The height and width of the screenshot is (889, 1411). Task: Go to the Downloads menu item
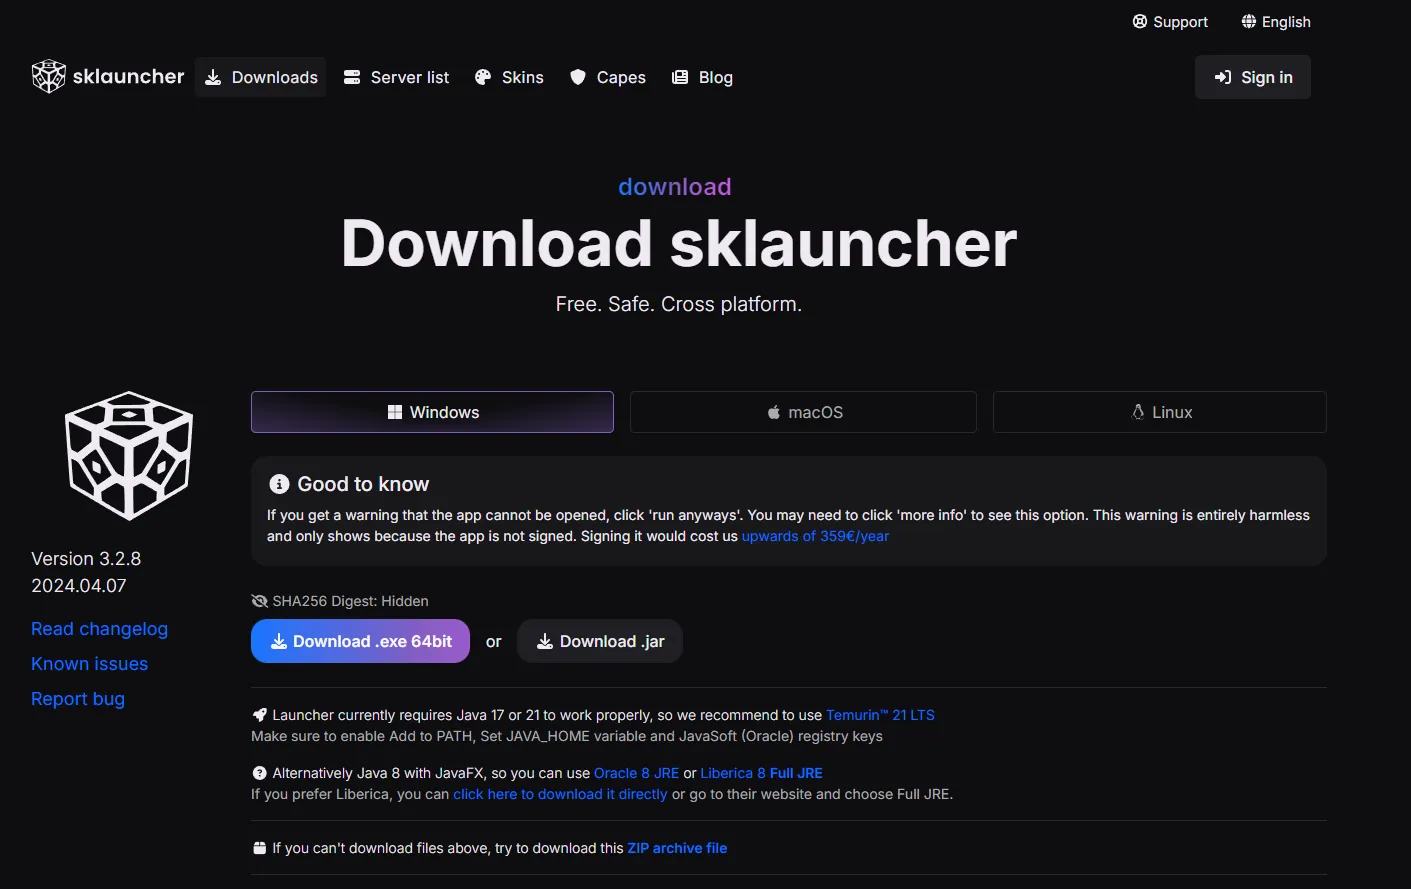click(x=261, y=77)
